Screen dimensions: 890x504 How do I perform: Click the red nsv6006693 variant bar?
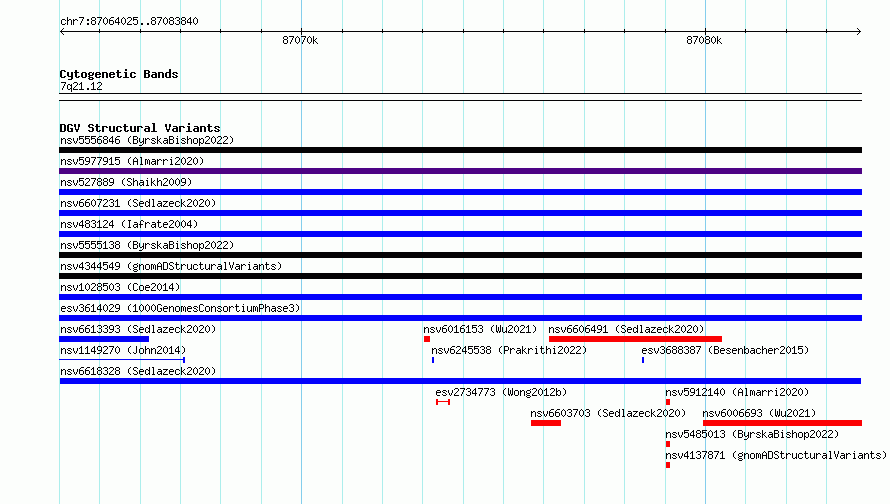[x=782, y=423]
